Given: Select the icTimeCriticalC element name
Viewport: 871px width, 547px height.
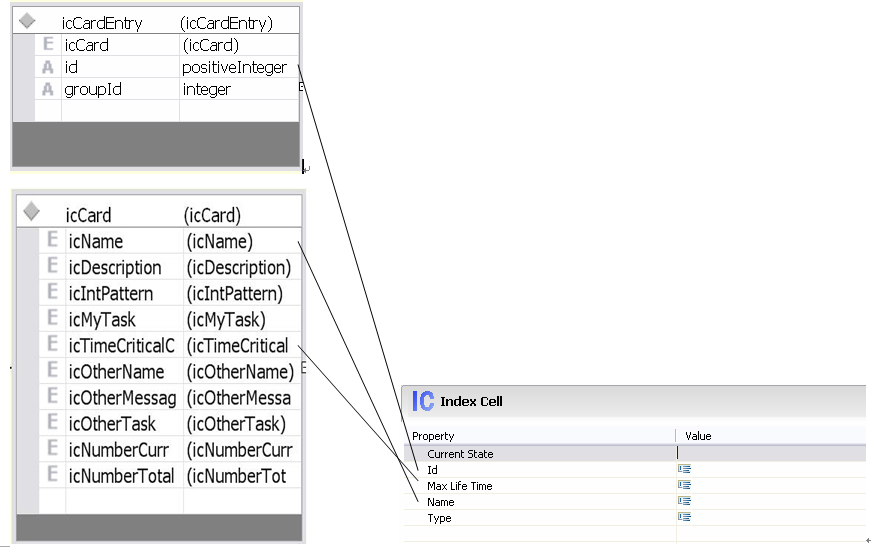Looking at the screenshot, I should click(x=122, y=345).
